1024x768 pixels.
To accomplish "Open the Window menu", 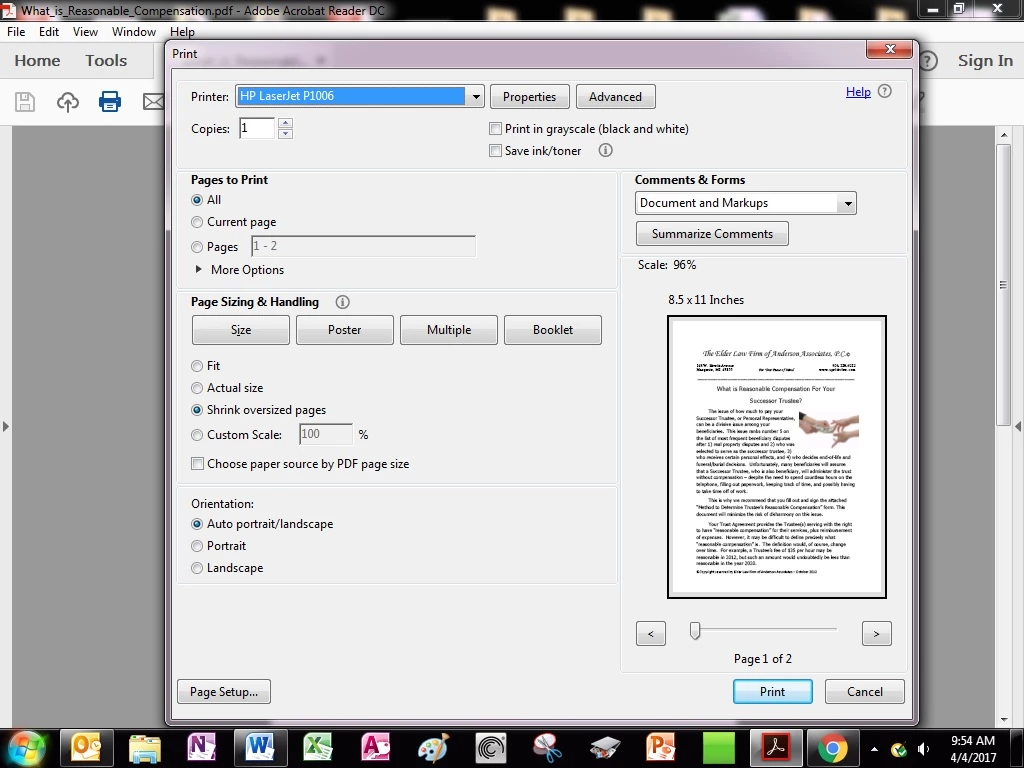I will click(134, 31).
